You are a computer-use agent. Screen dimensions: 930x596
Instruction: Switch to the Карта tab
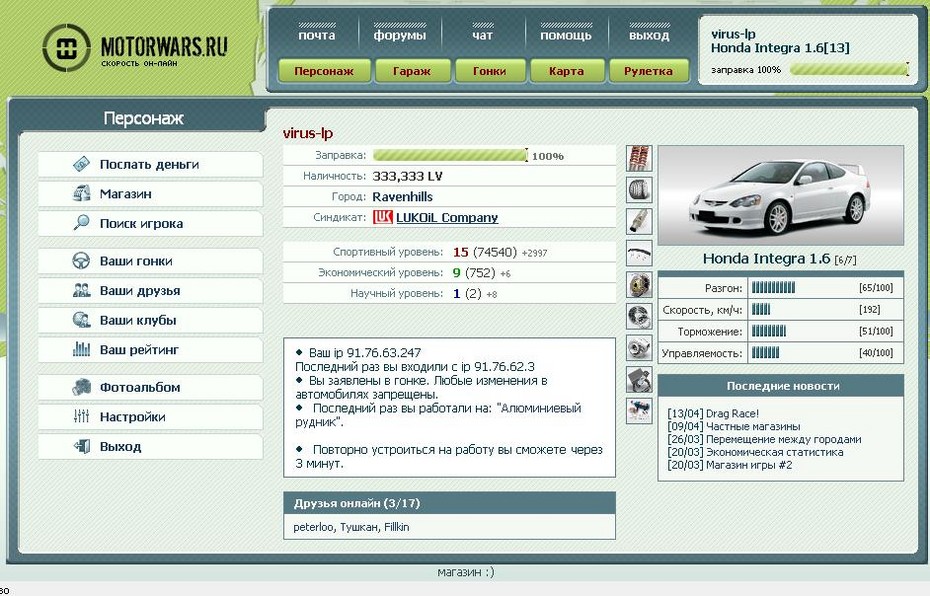pyautogui.click(x=566, y=71)
